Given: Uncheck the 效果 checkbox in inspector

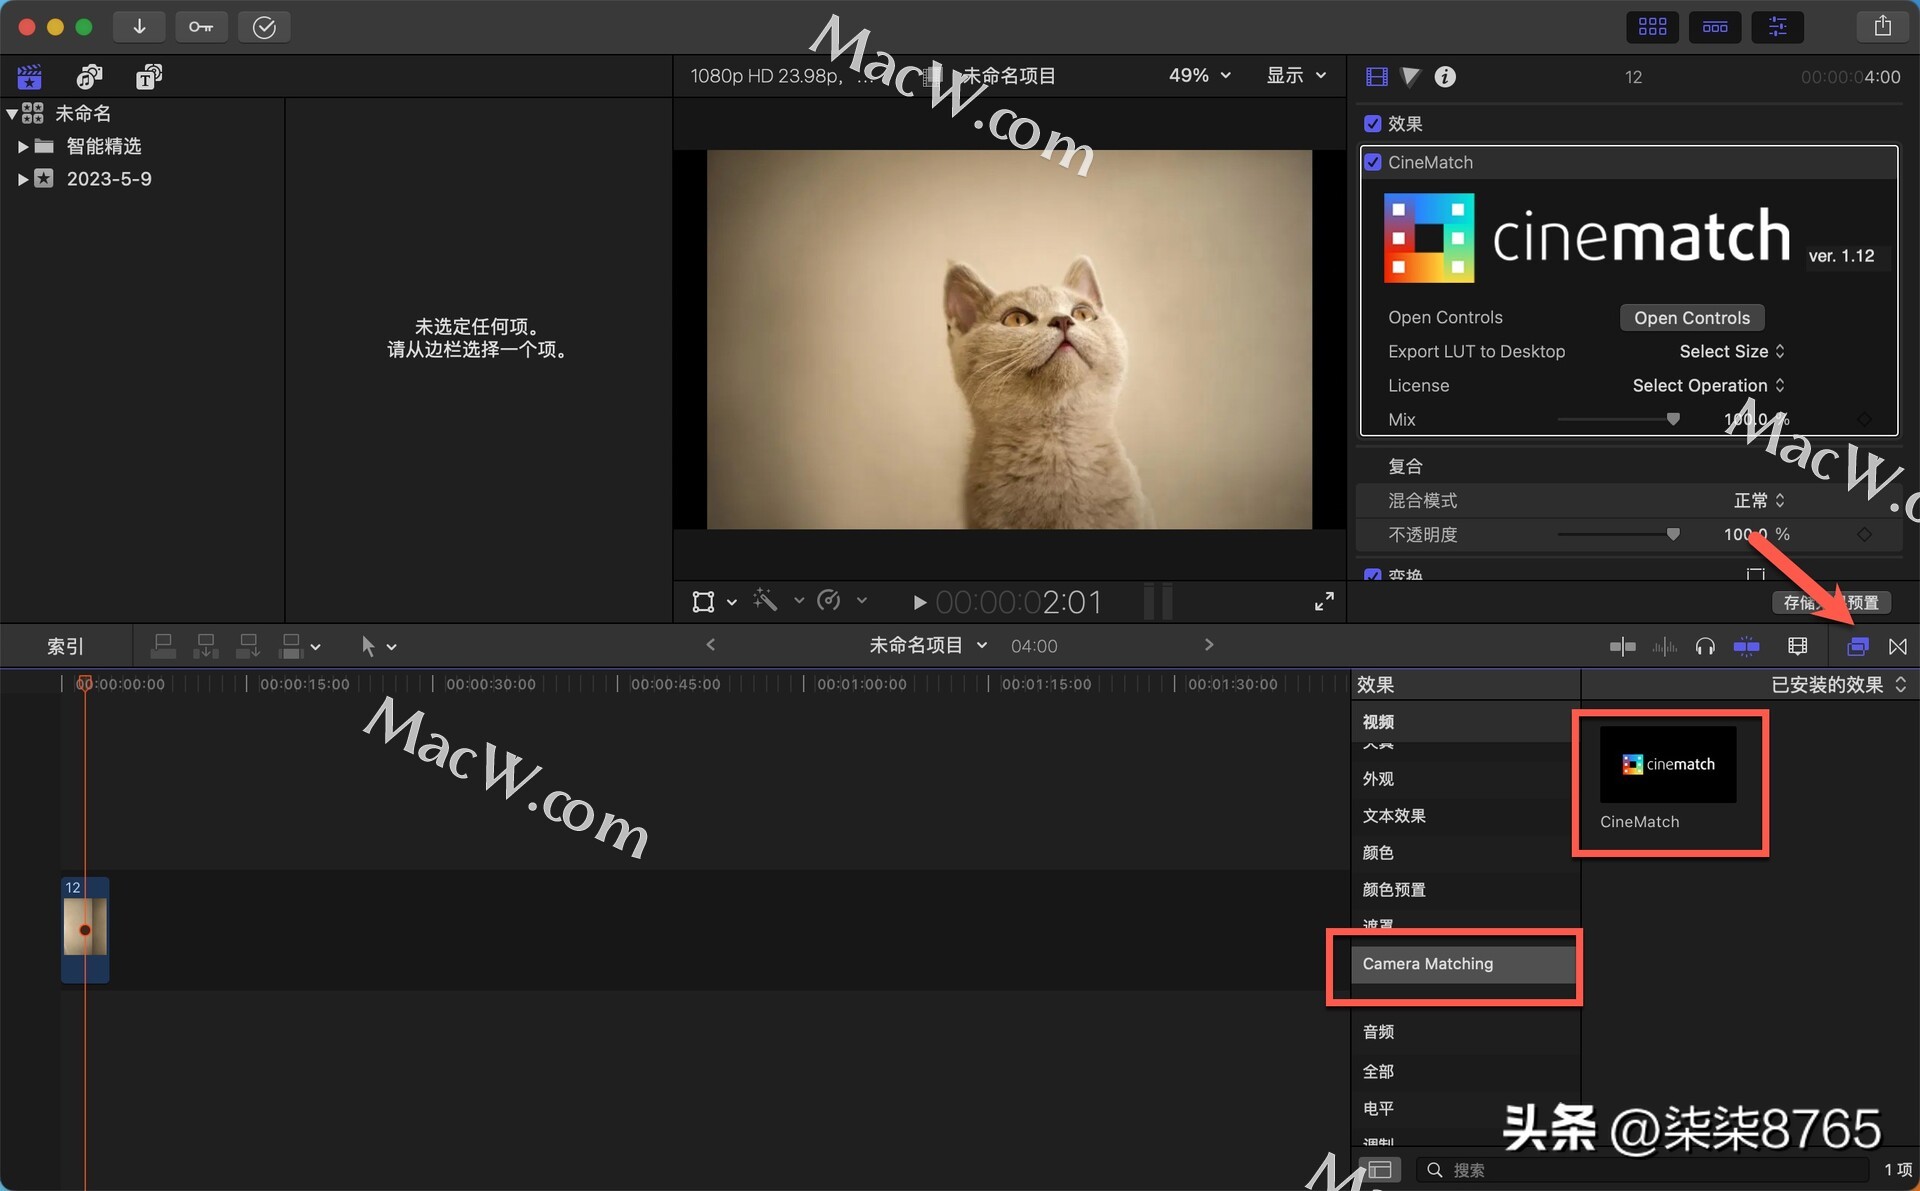Looking at the screenshot, I should (x=1373, y=123).
